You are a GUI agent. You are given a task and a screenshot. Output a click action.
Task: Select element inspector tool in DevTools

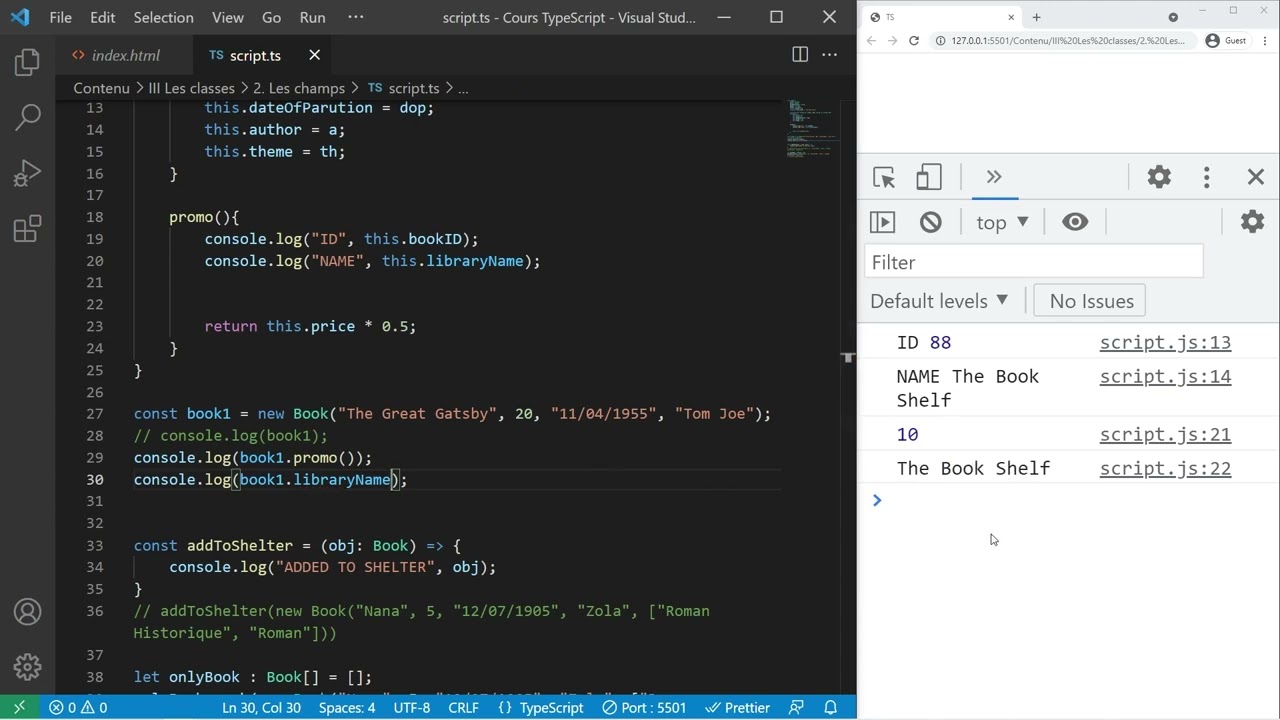[884, 177]
